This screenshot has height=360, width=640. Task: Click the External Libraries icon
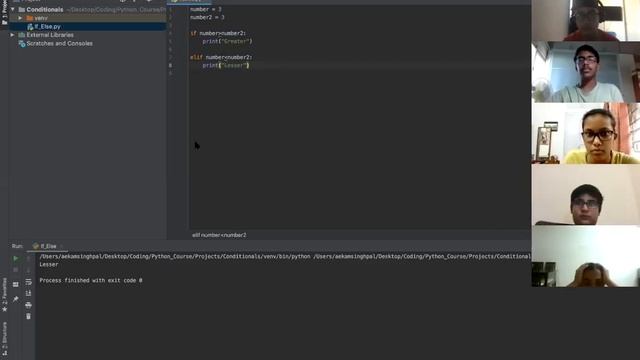coord(22,35)
